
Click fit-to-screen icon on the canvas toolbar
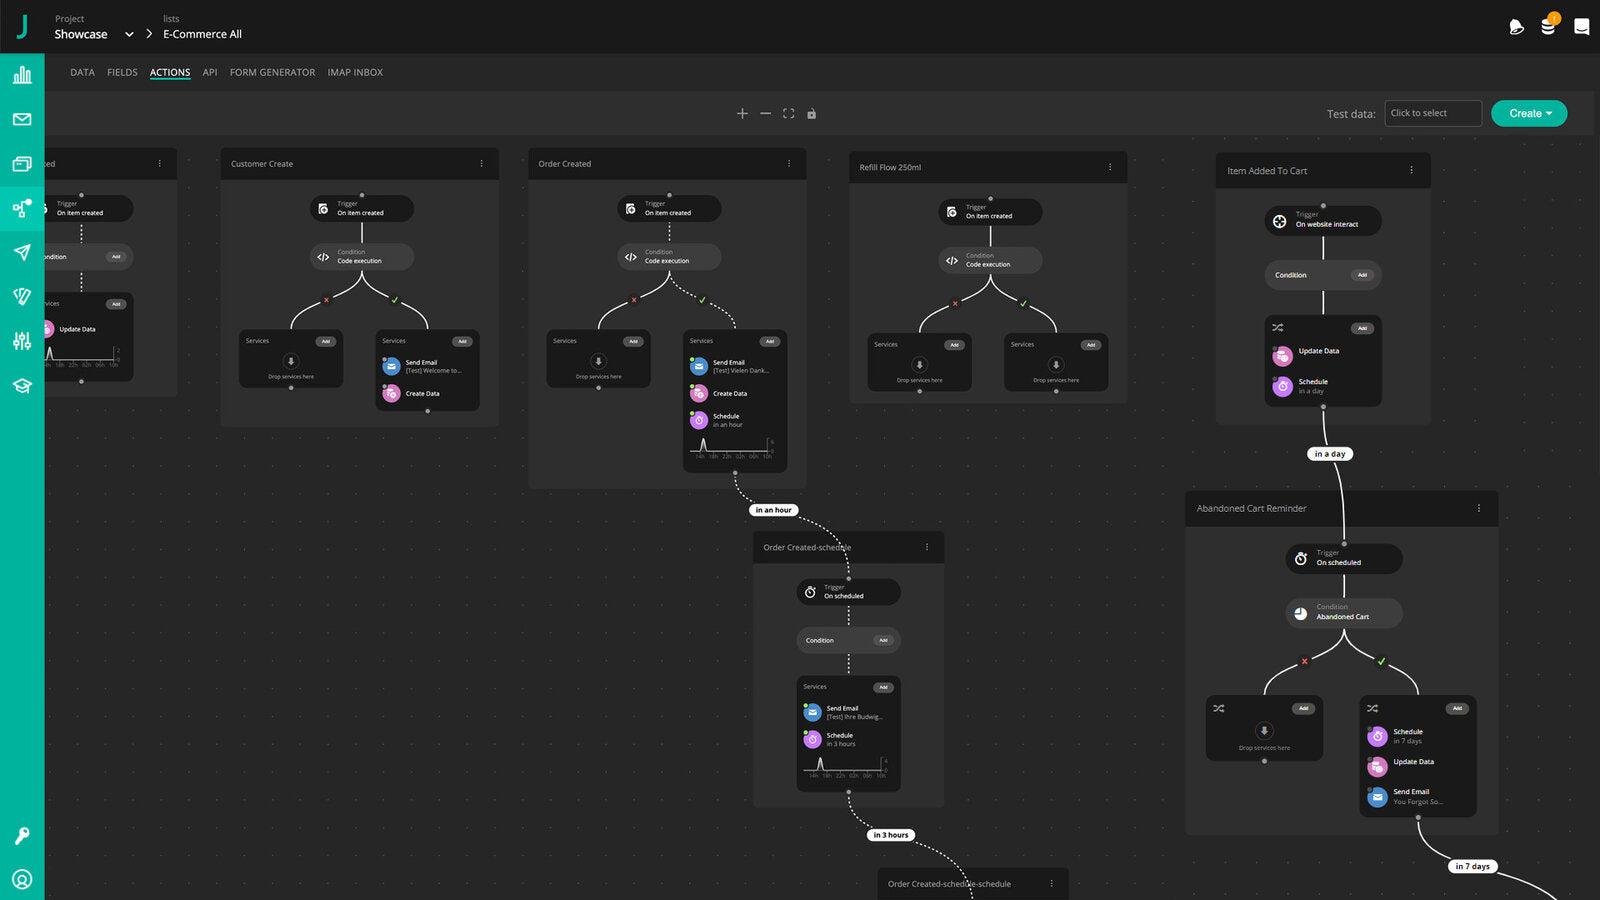click(x=789, y=113)
